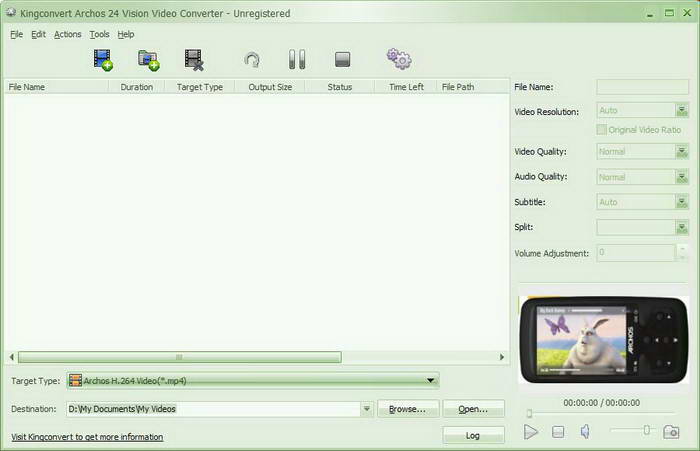
Task: Expand the Target Type dropdown
Action: pyautogui.click(x=431, y=380)
